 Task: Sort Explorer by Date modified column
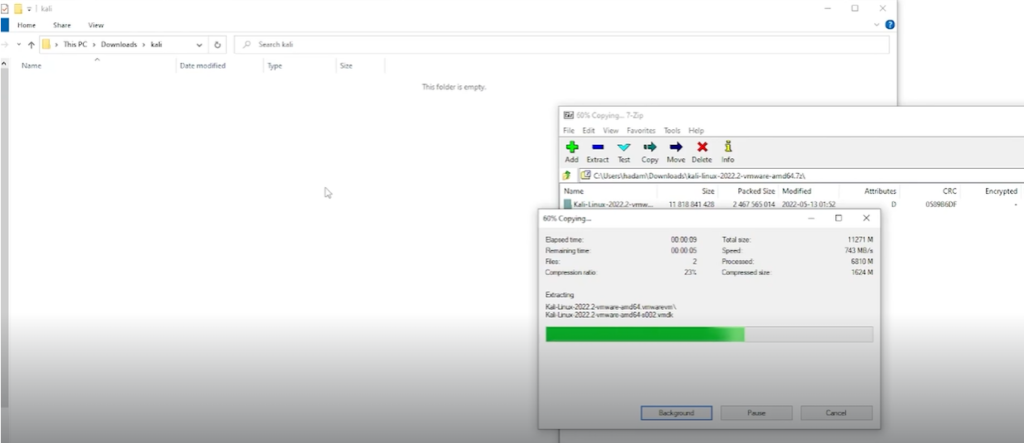point(202,66)
